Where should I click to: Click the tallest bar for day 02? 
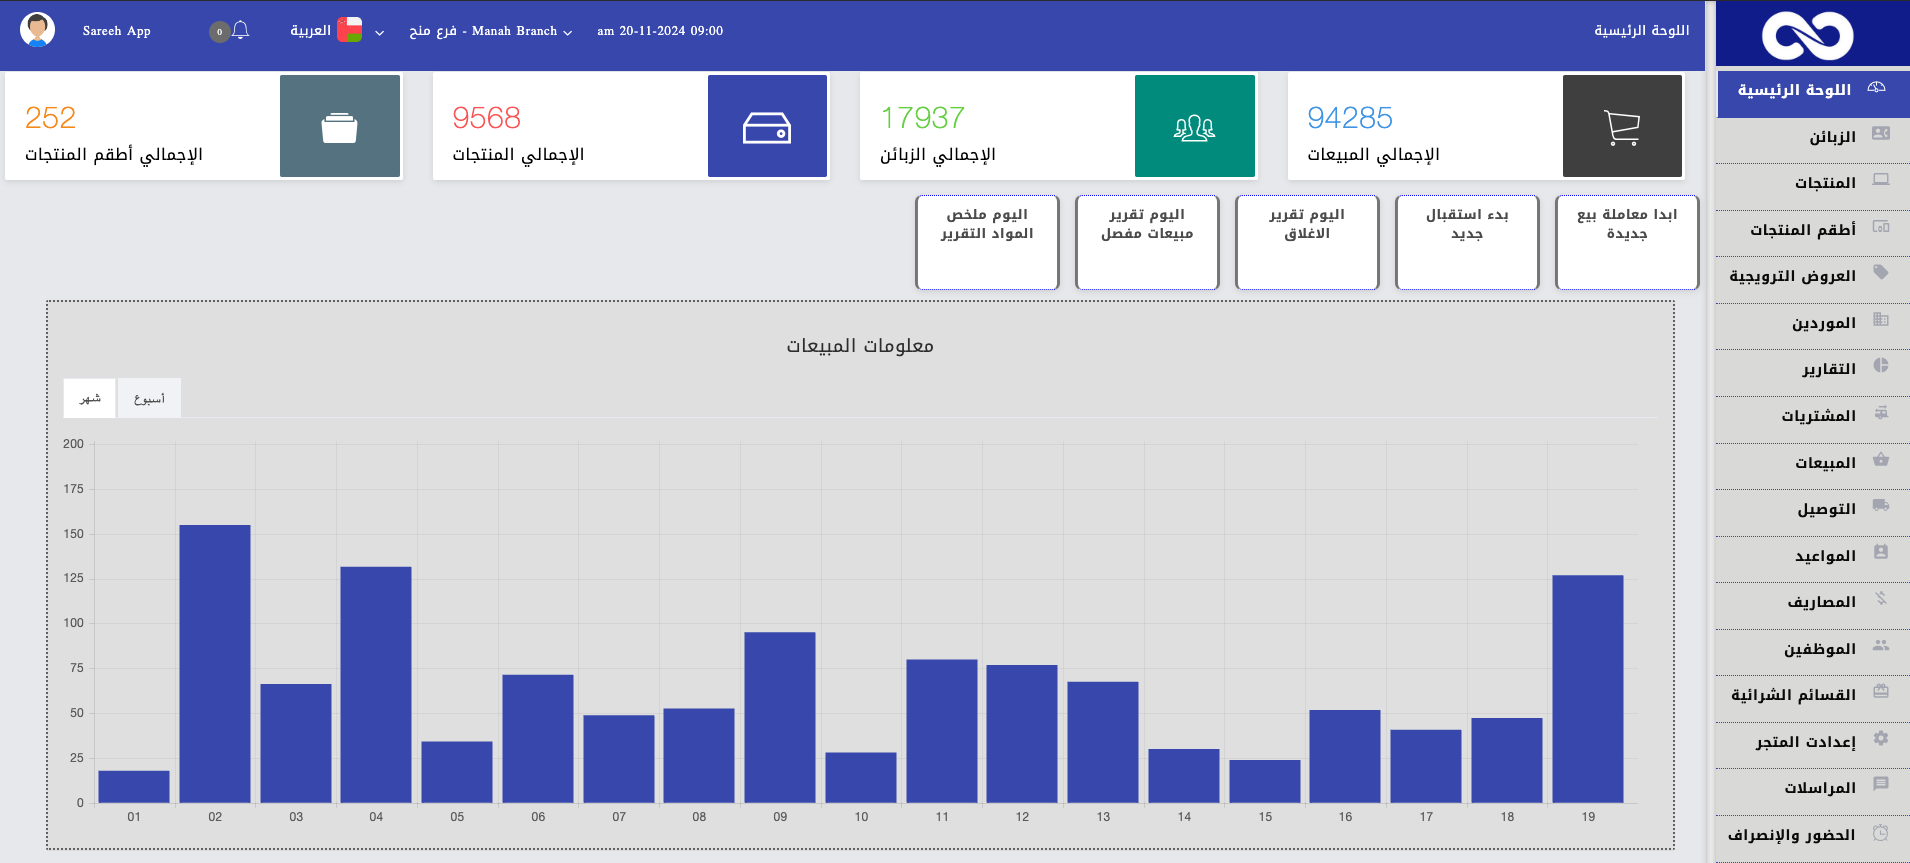click(x=215, y=663)
